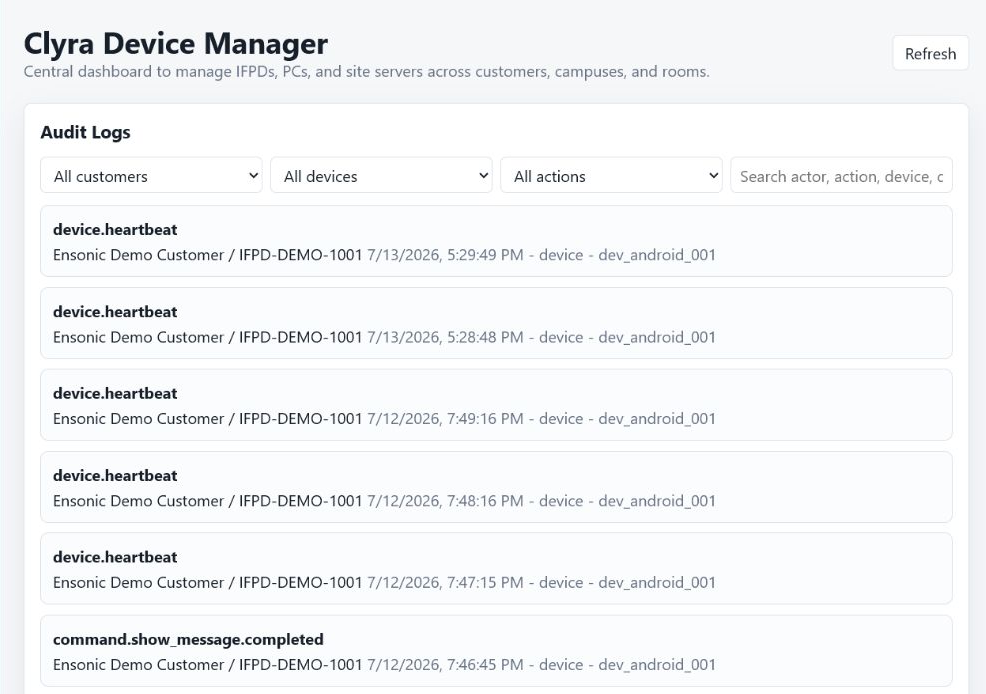The height and width of the screenshot is (694, 986).
Task: Select the heartbeat log from 7:48:16 PM
Action: coord(496,487)
